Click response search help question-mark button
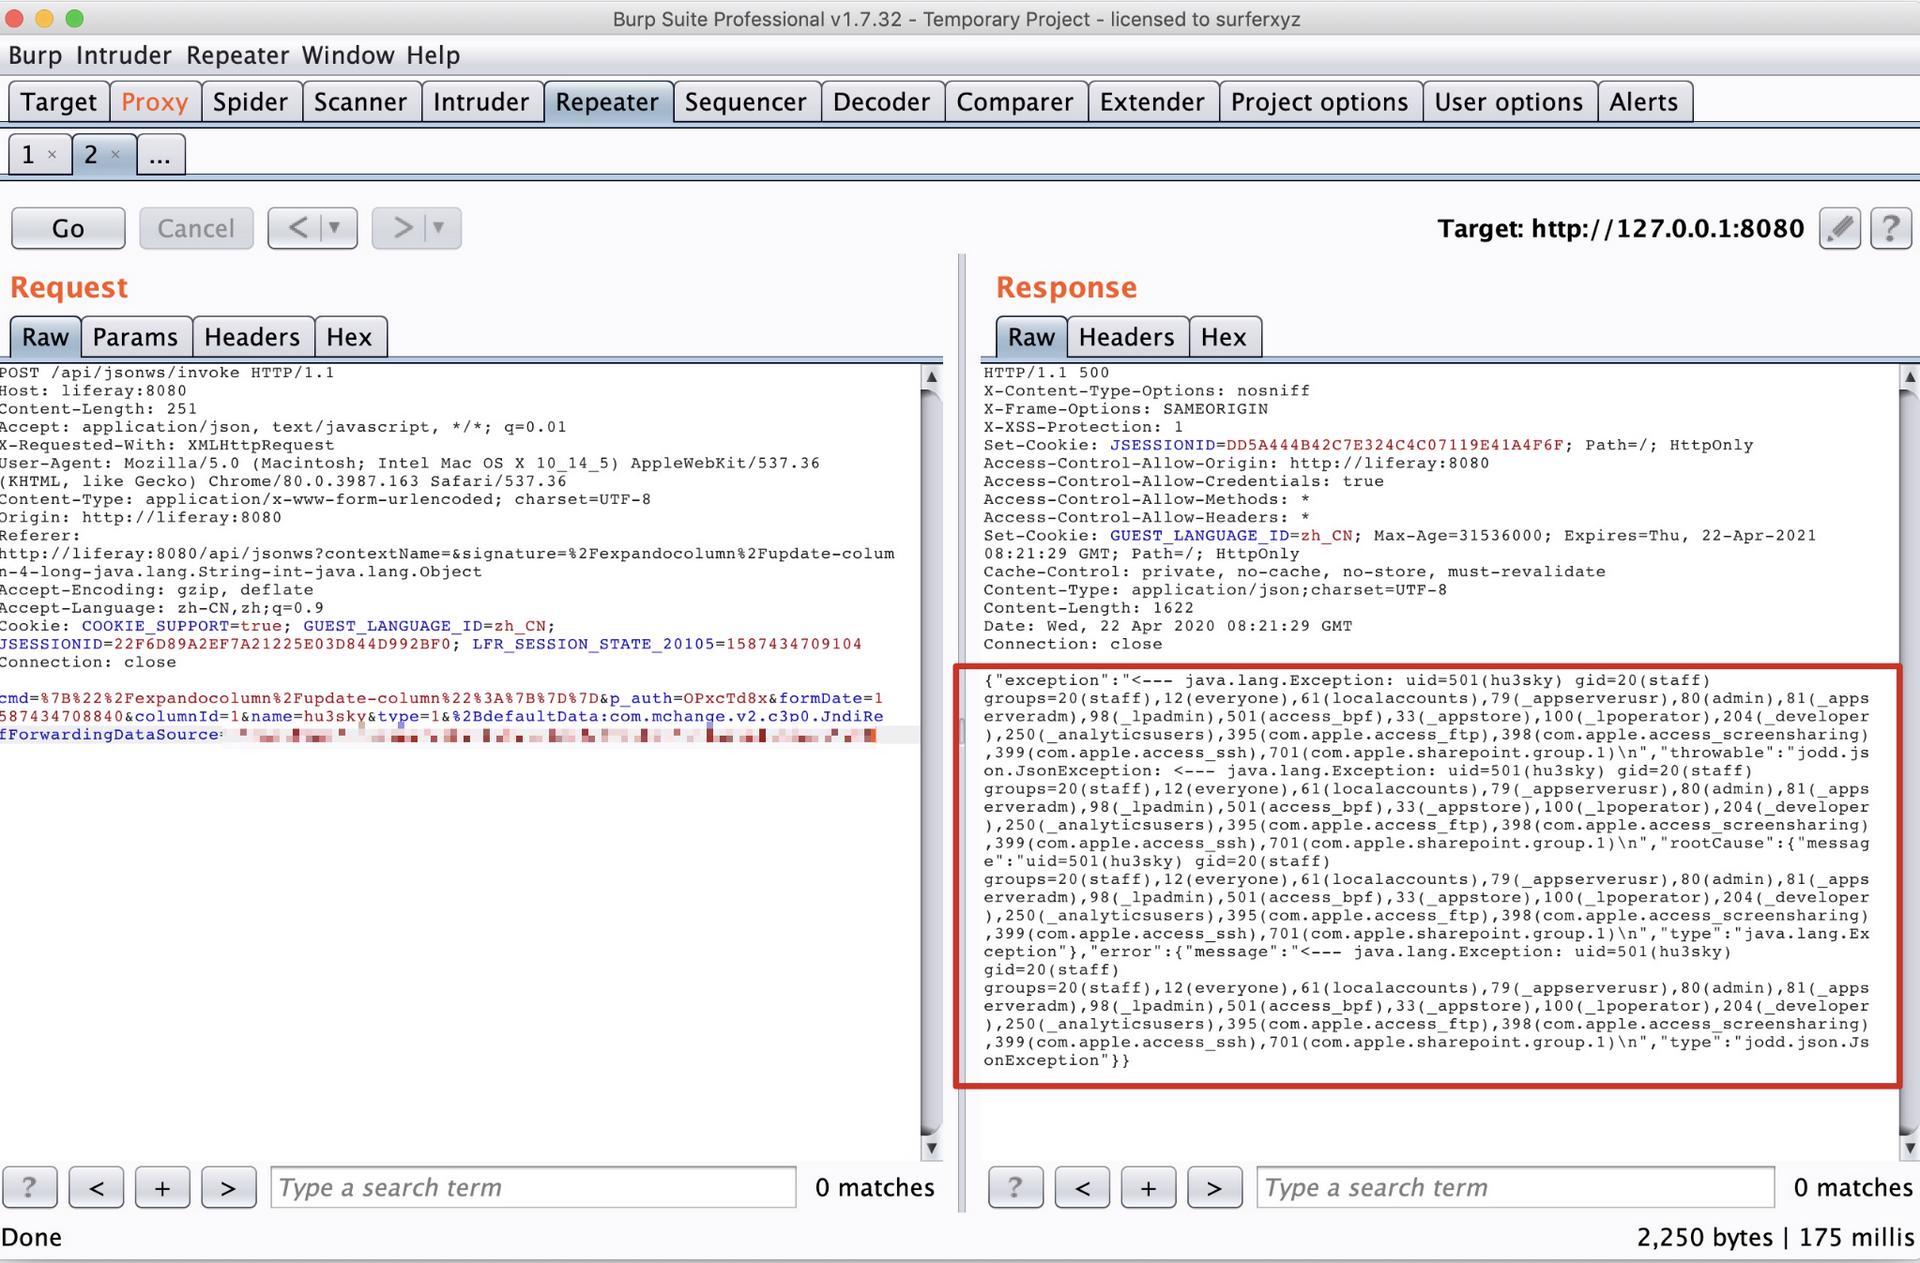1920x1263 pixels. 1015,1187
